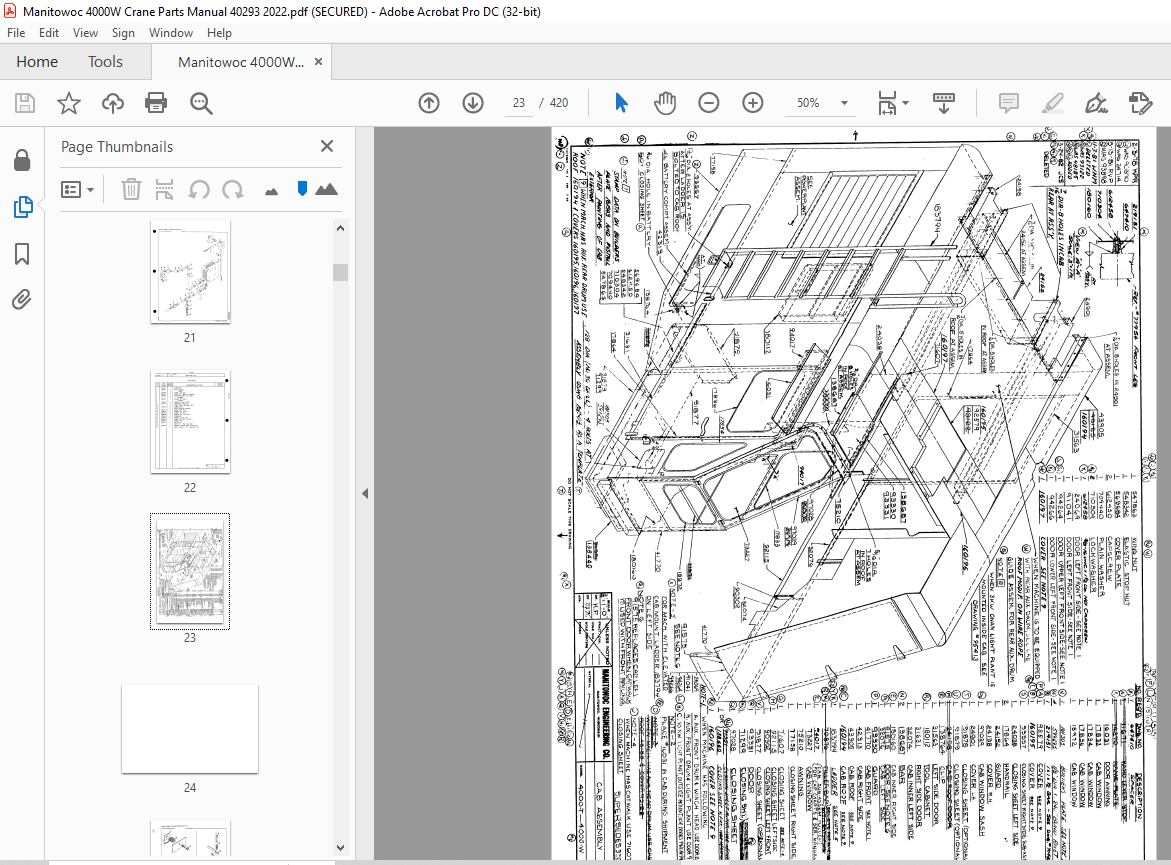This screenshot has width=1171, height=865.
Task: Select blank page 24 thumbnail
Action: tap(190, 729)
